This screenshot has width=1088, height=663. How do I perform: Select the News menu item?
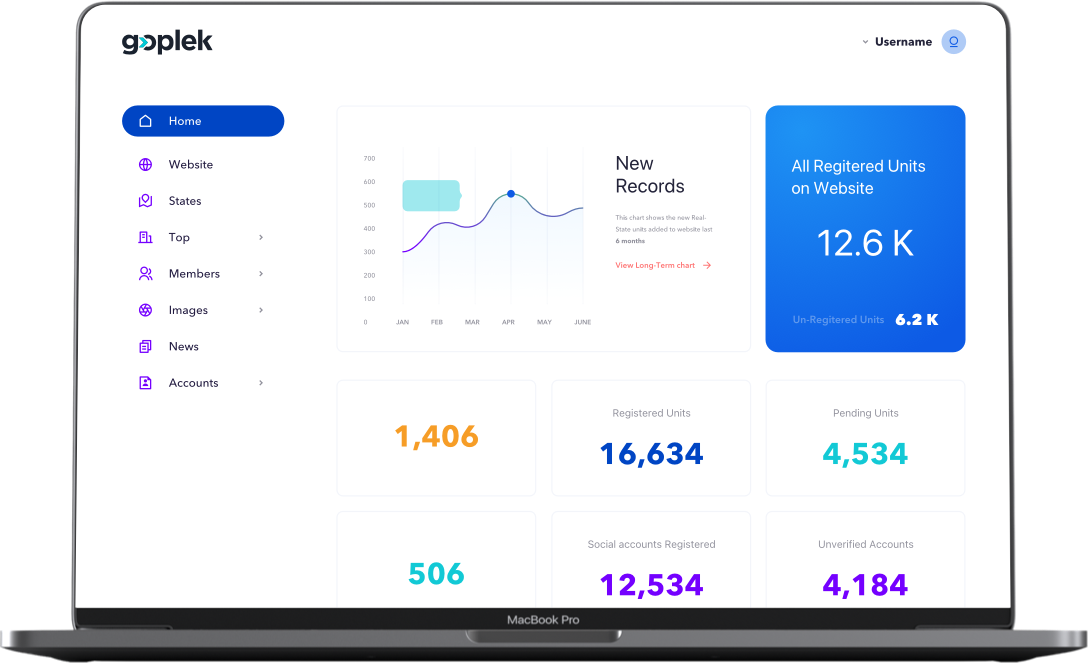pos(184,347)
